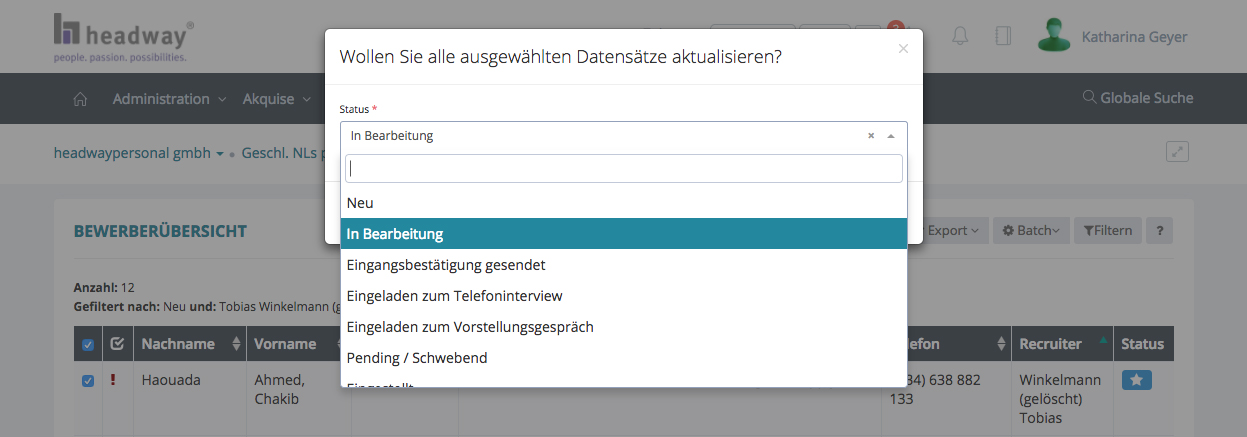Open the notifications bell

click(960, 37)
